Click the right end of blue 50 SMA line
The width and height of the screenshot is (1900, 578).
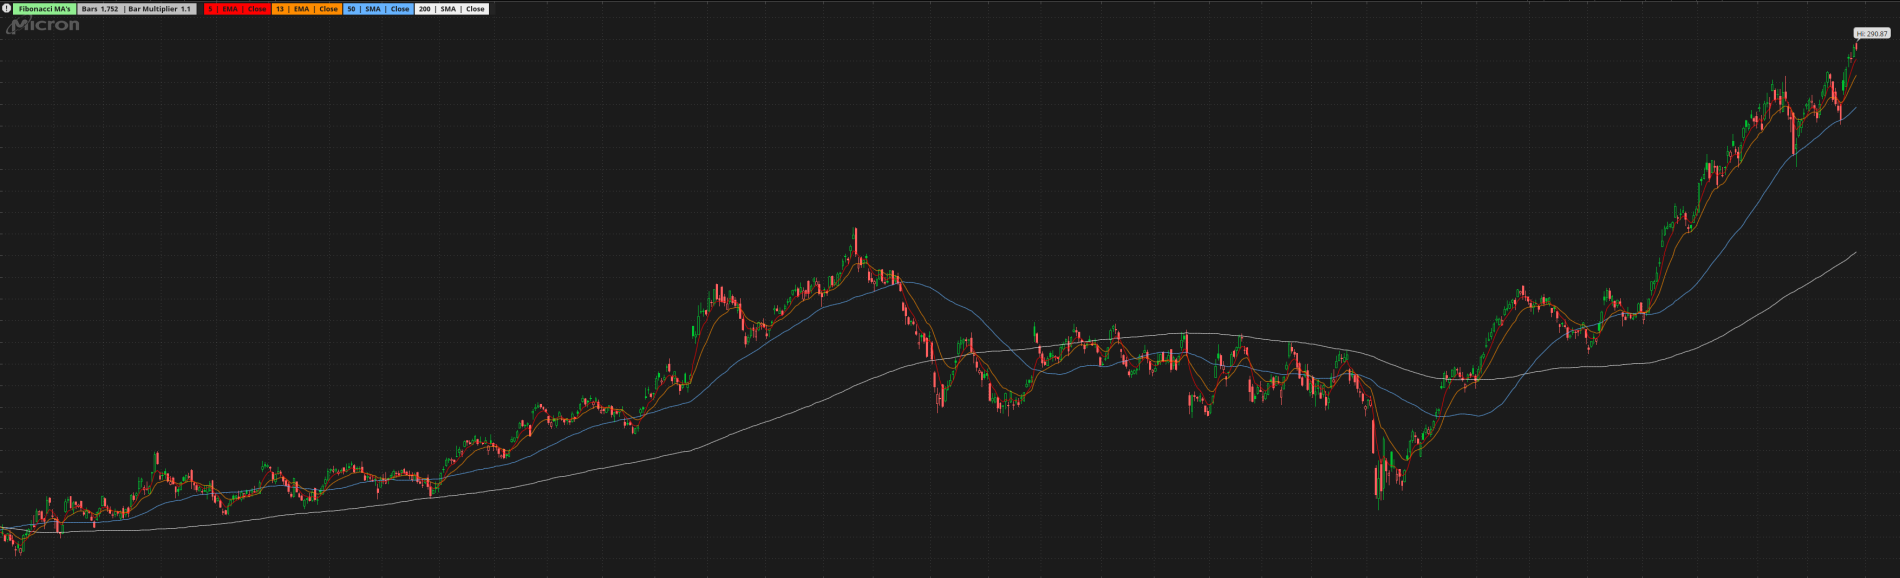point(1855,108)
